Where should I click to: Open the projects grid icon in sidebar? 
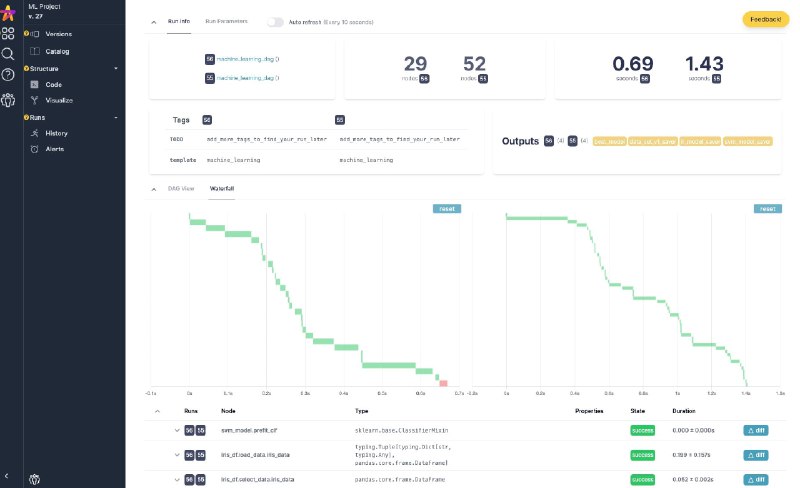click(8, 33)
